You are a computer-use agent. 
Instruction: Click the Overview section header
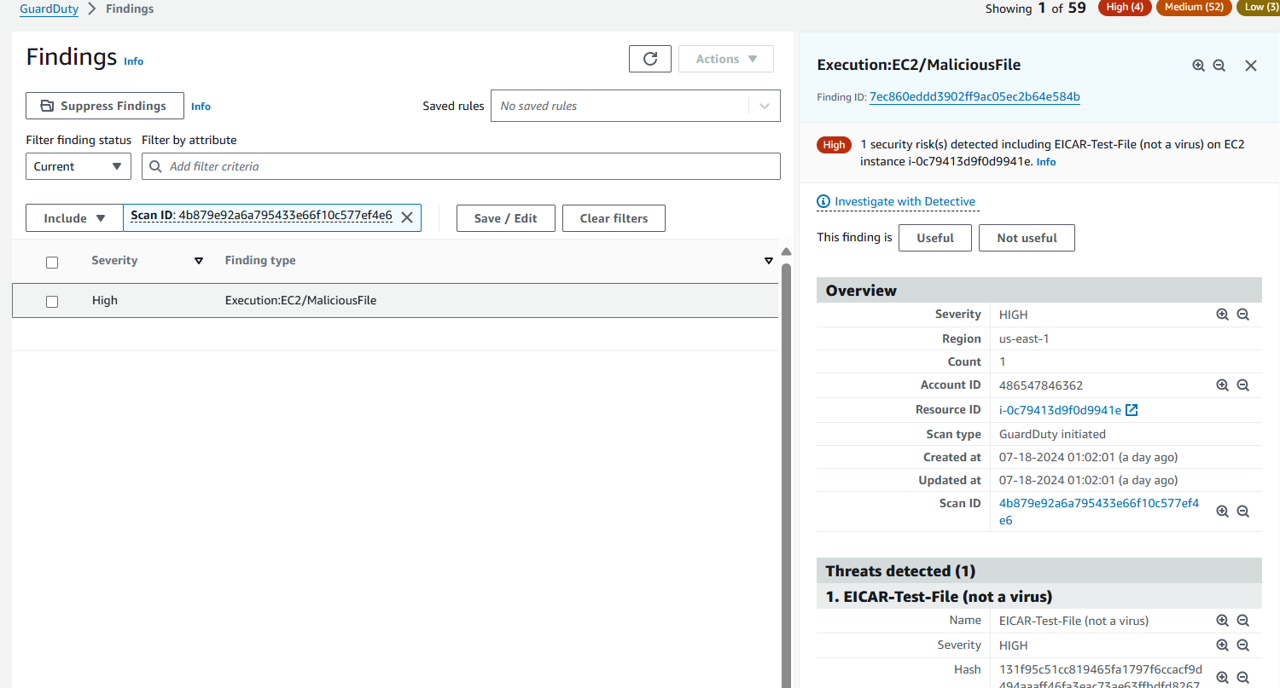(x=1039, y=291)
